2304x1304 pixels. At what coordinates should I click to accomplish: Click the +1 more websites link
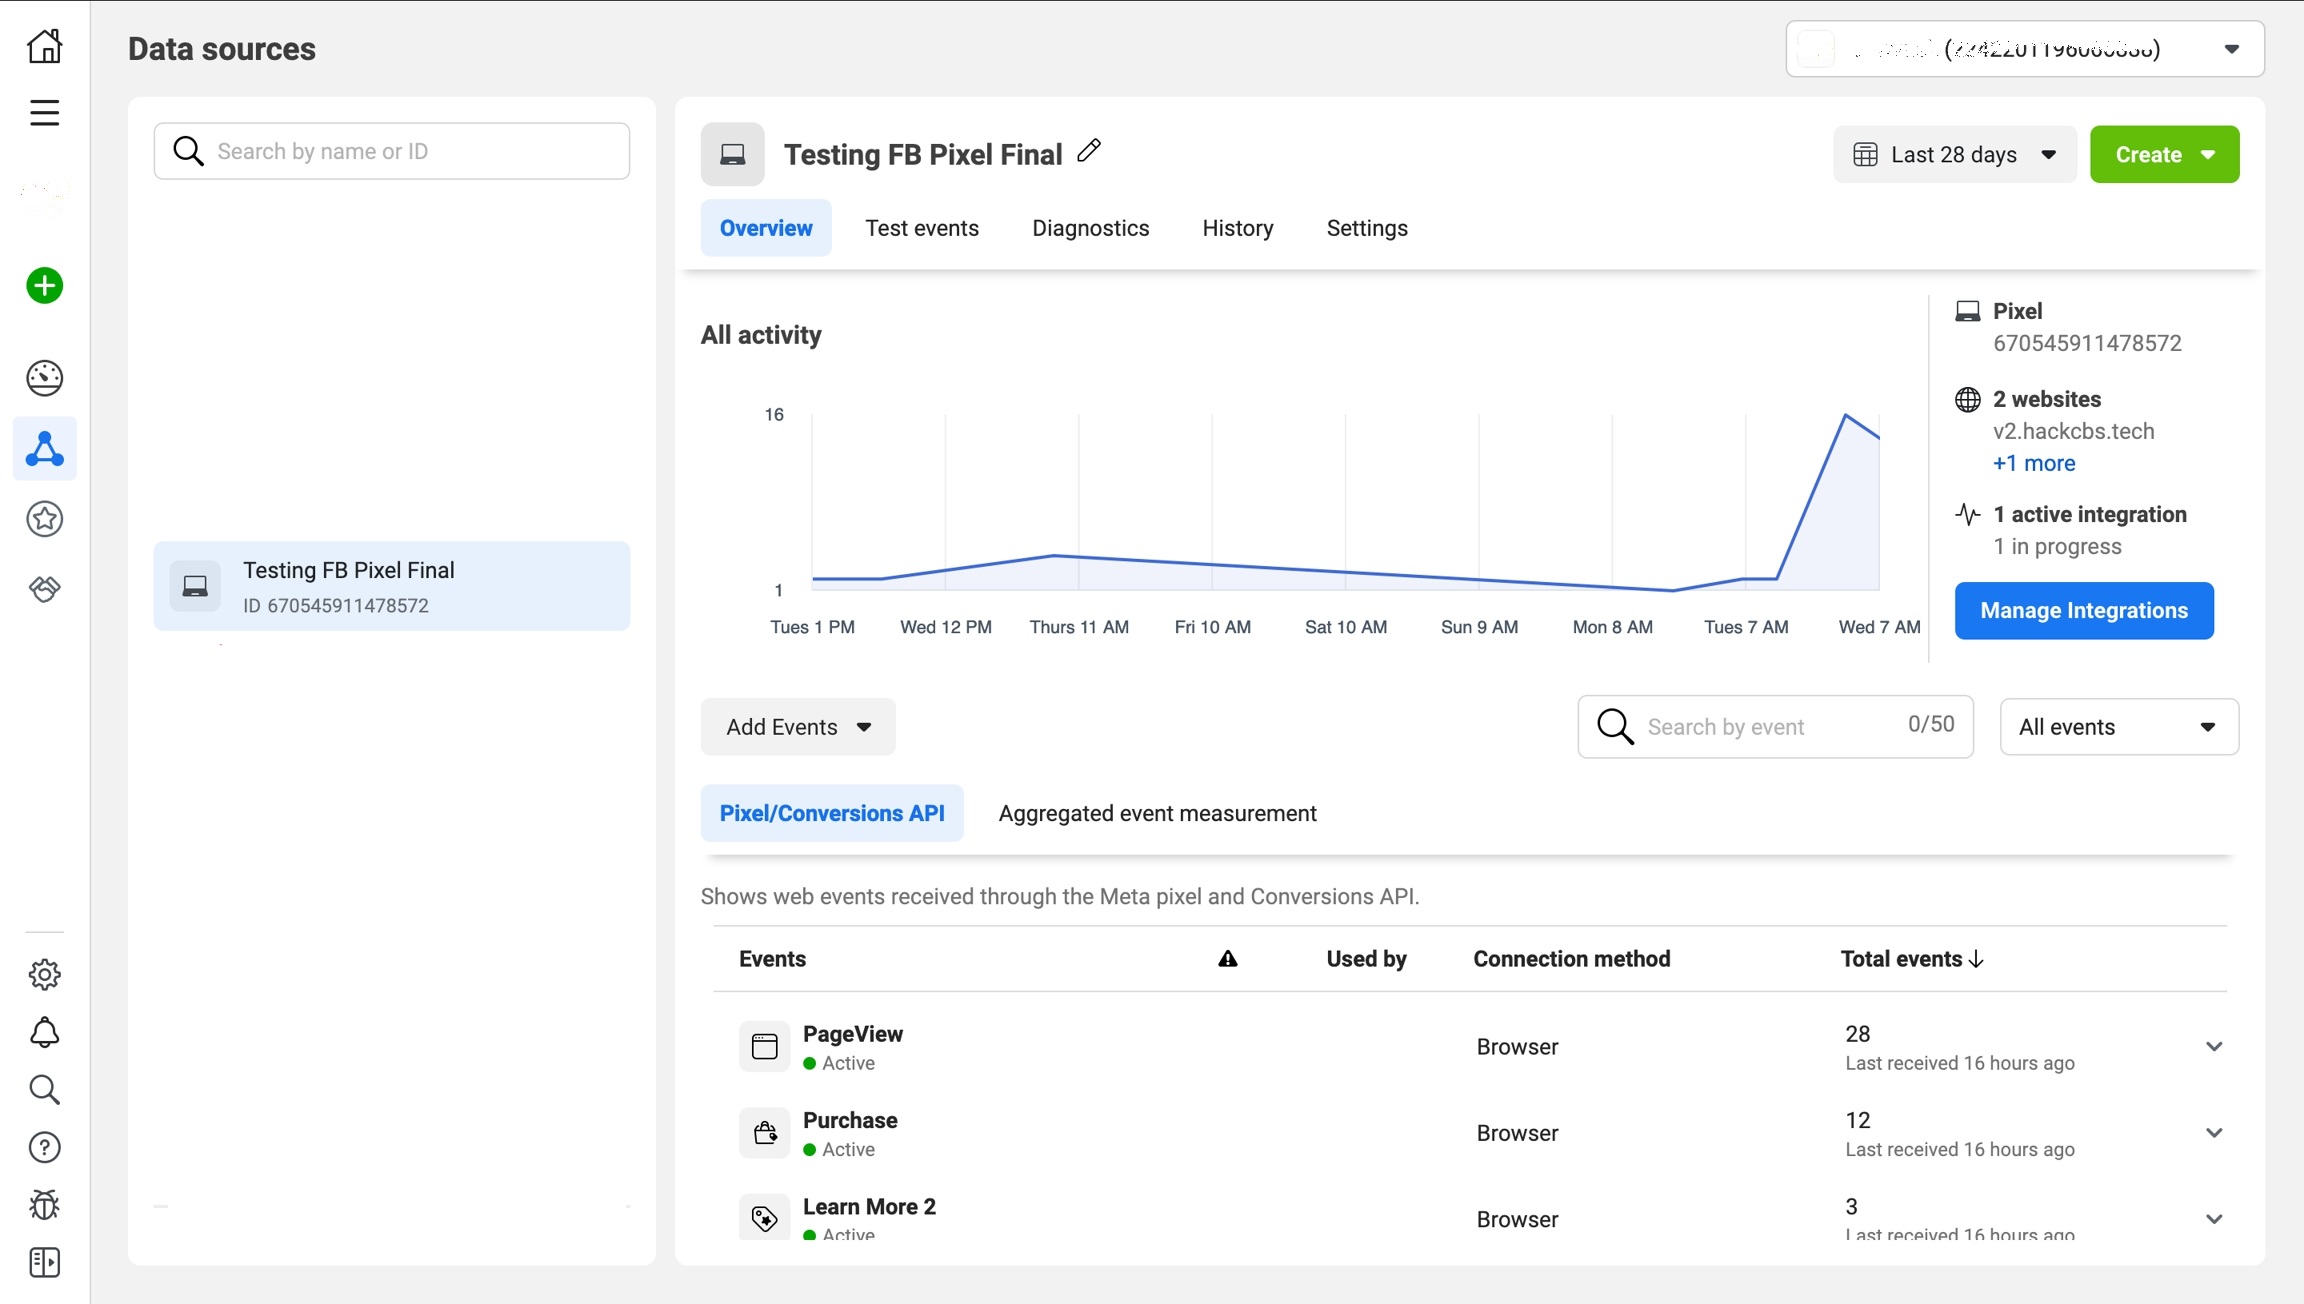(x=2033, y=463)
